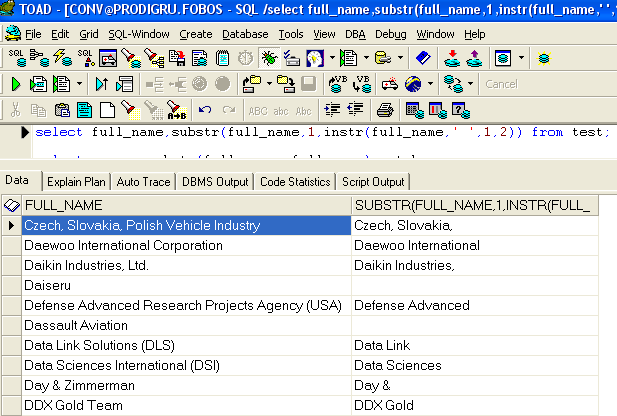617x416 pixels.
Task: Click the question mark database icon
Action: (x=460, y=110)
